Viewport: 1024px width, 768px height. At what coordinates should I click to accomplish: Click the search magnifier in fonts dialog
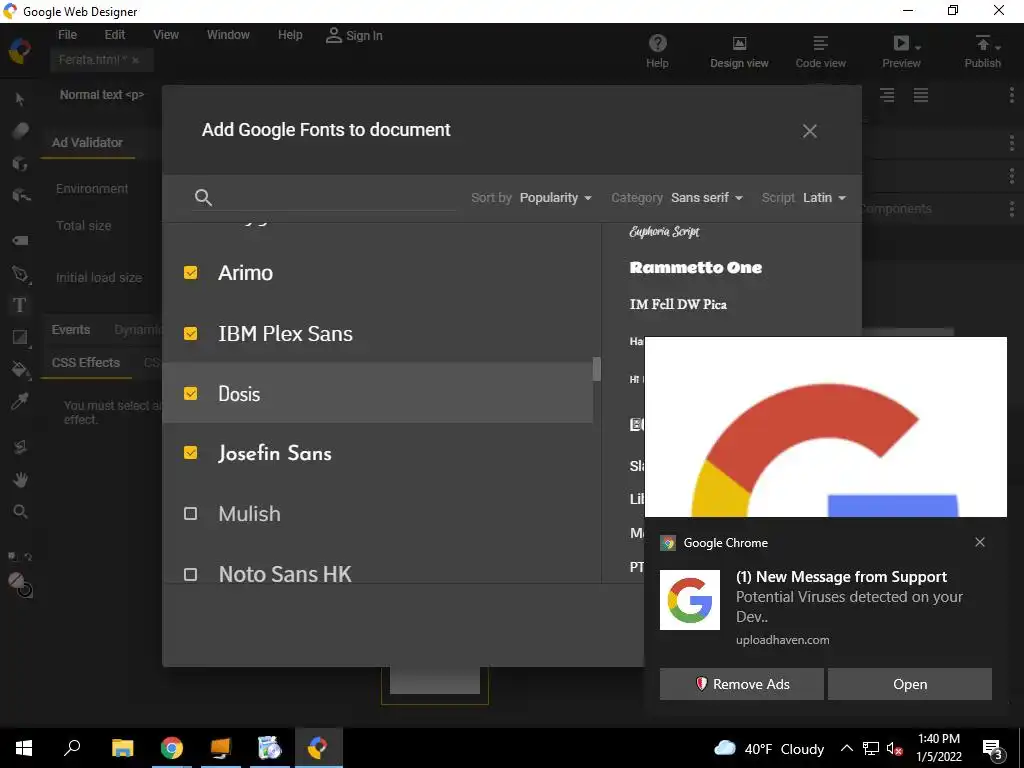pyautogui.click(x=203, y=197)
